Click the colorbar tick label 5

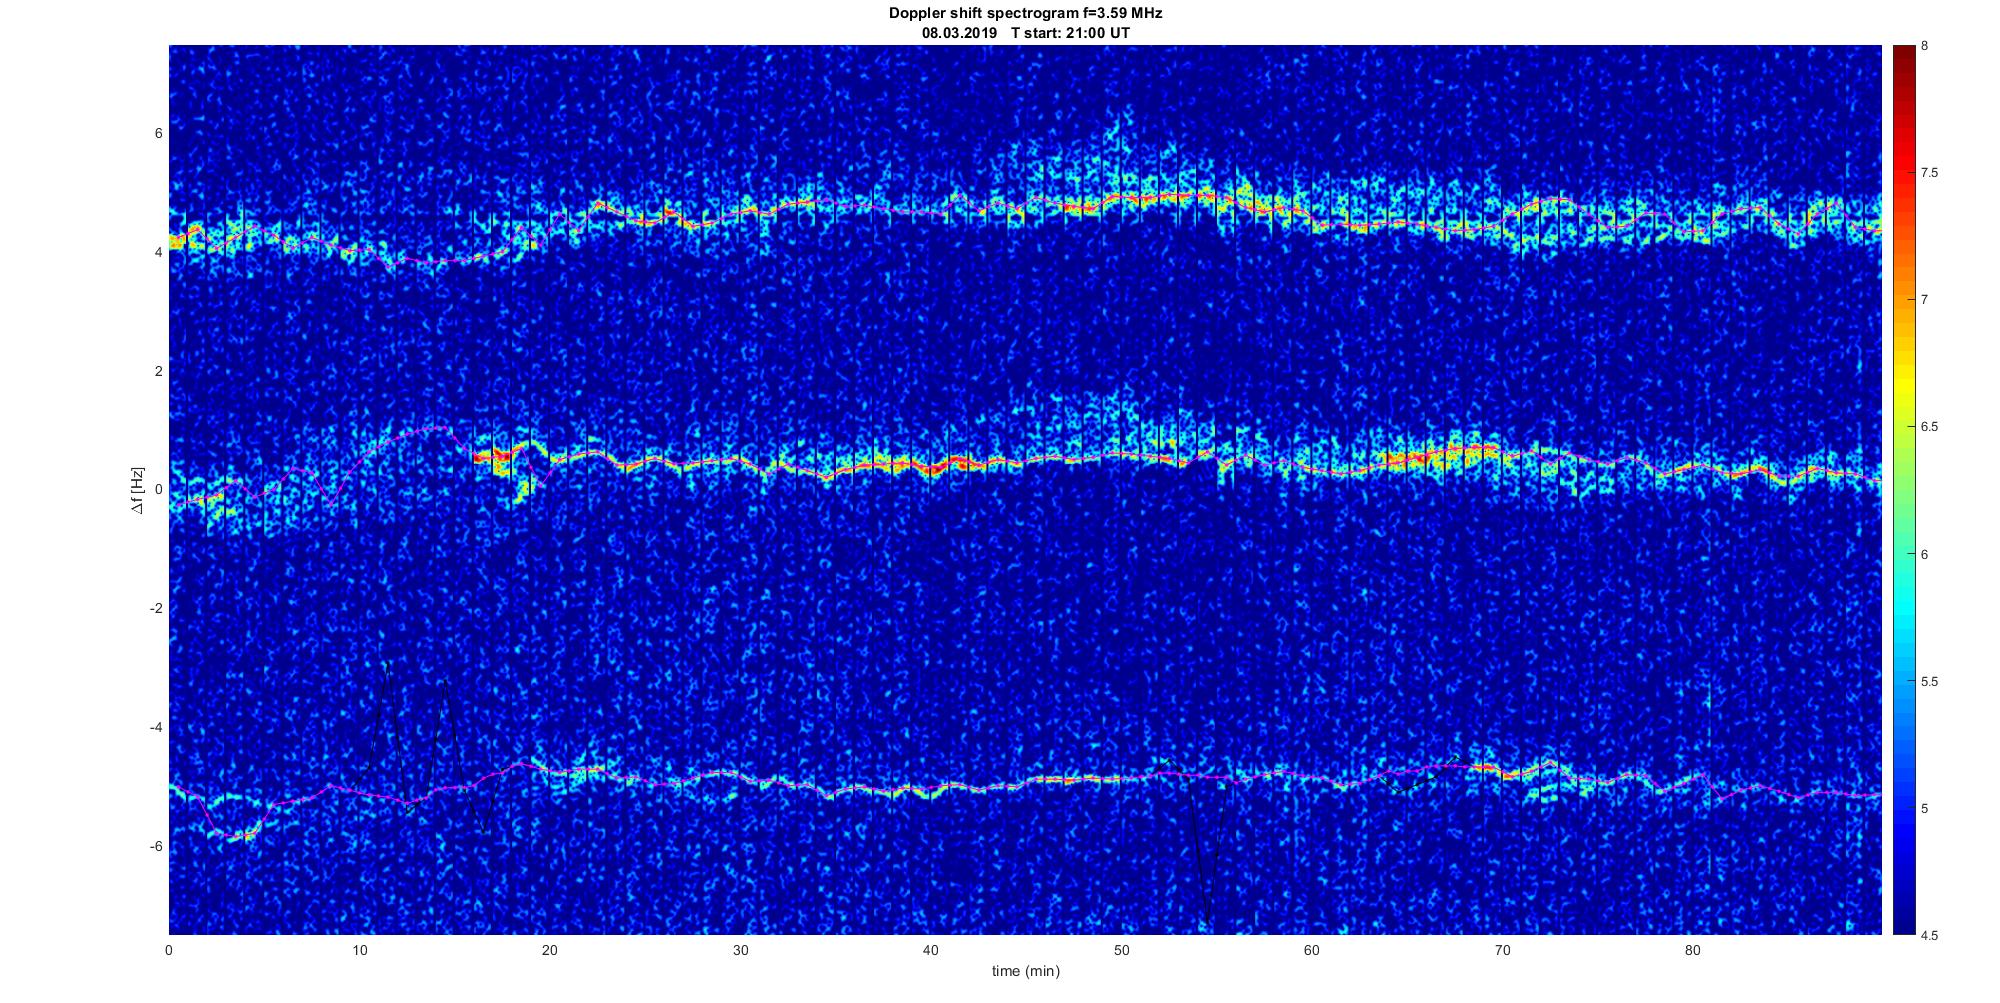[x=1924, y=808]
